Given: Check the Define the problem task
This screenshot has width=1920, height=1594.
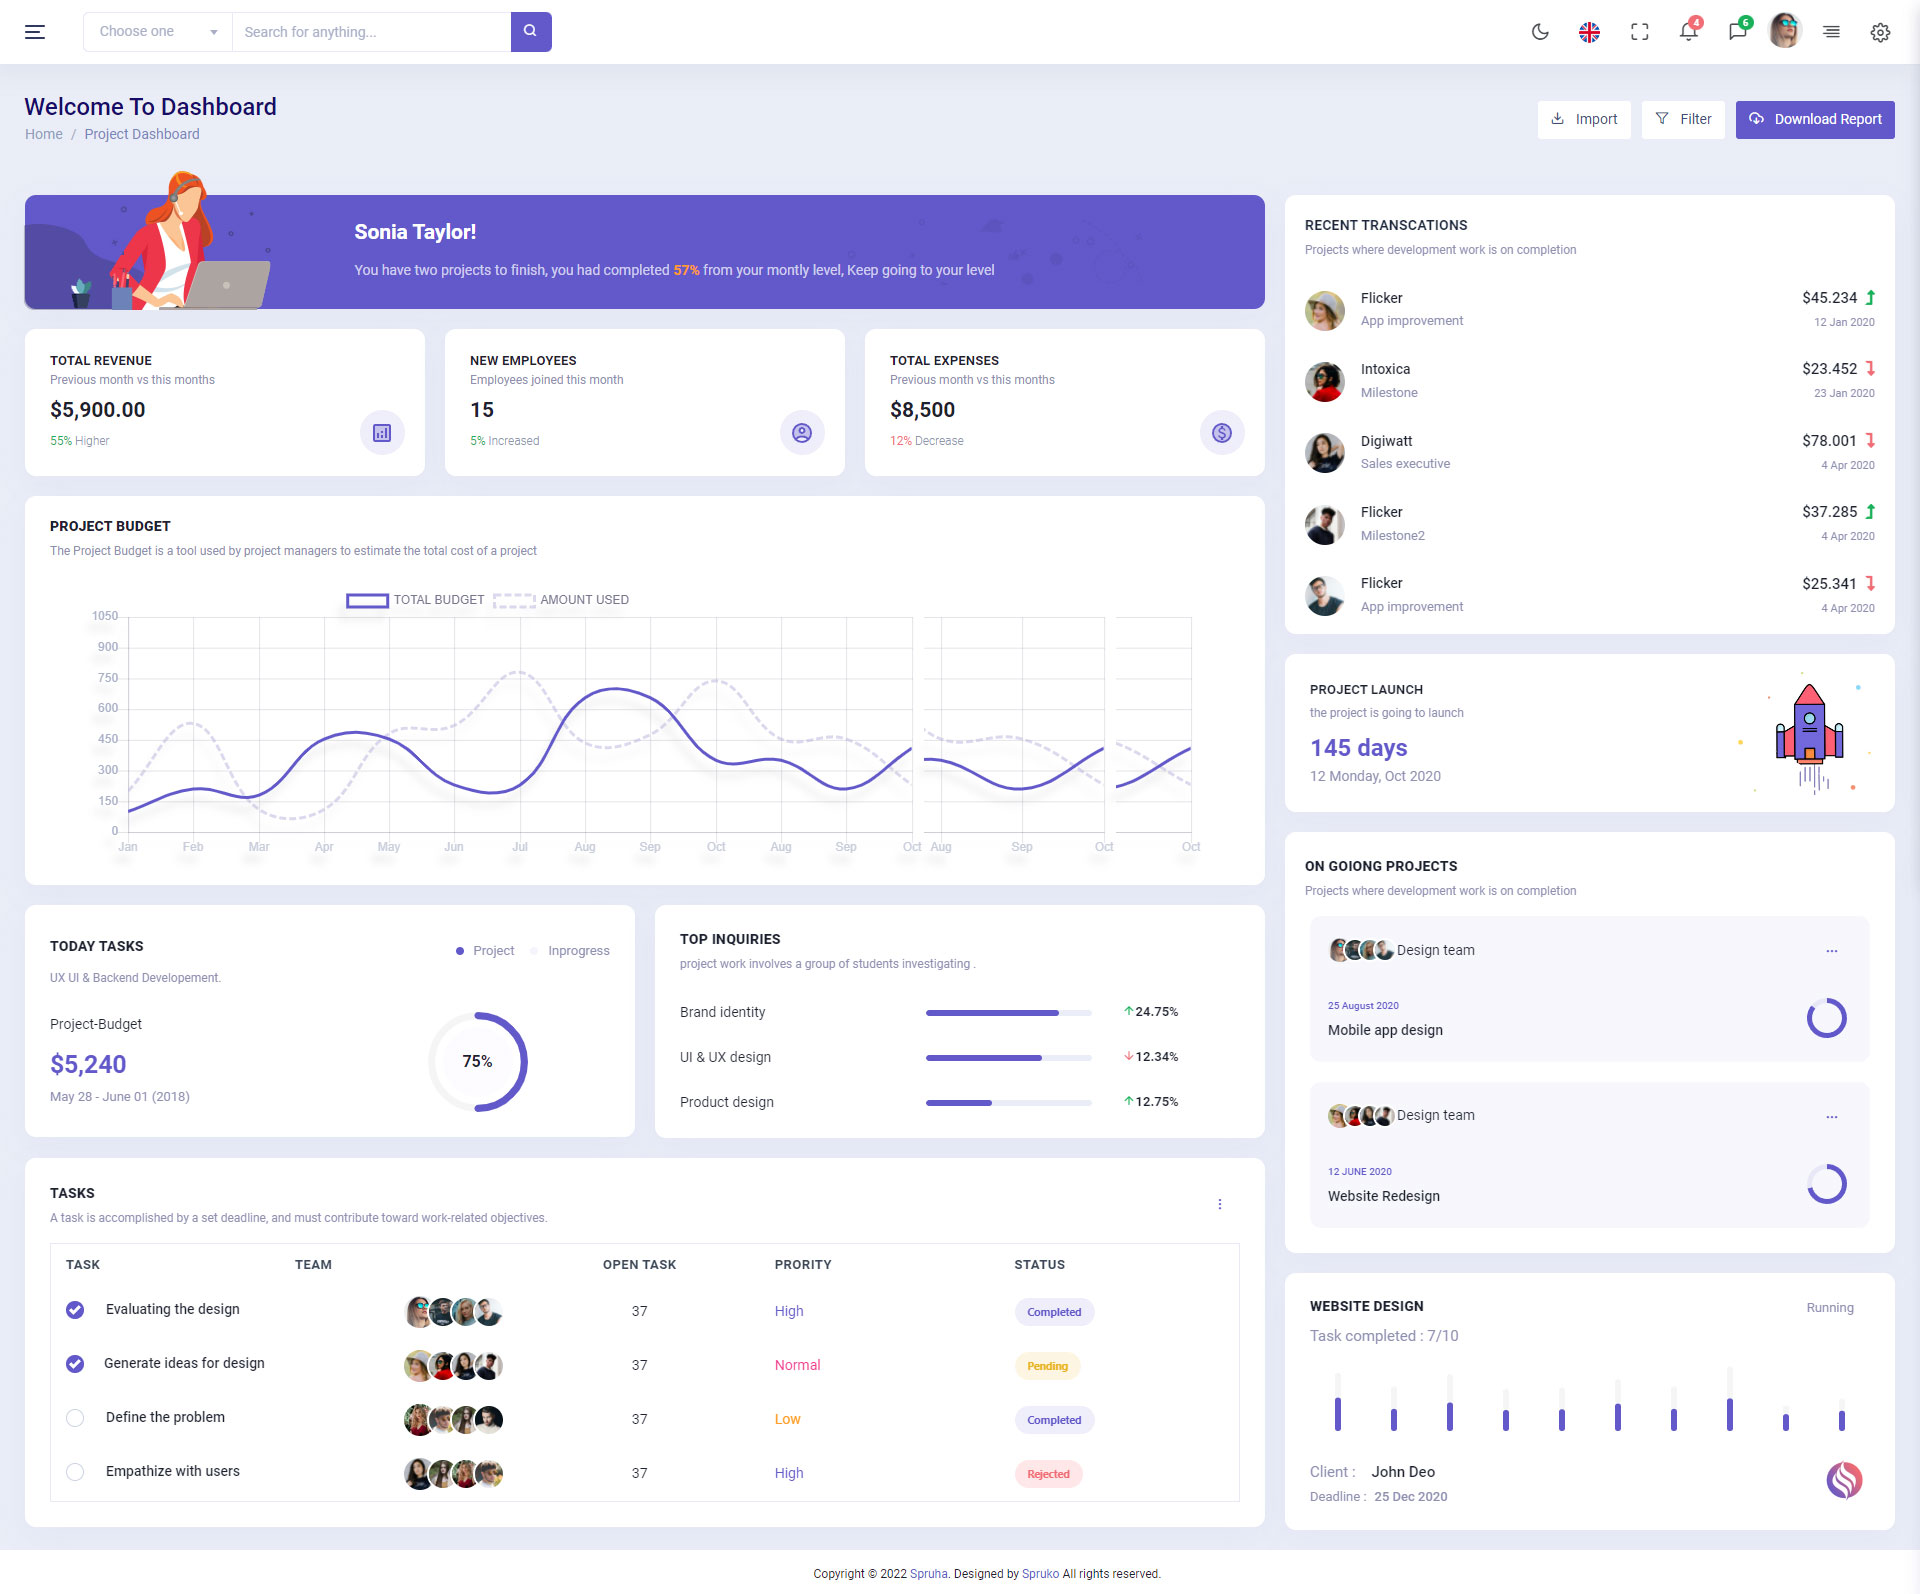Looking at the screenshot, I should click(75, 1418).
